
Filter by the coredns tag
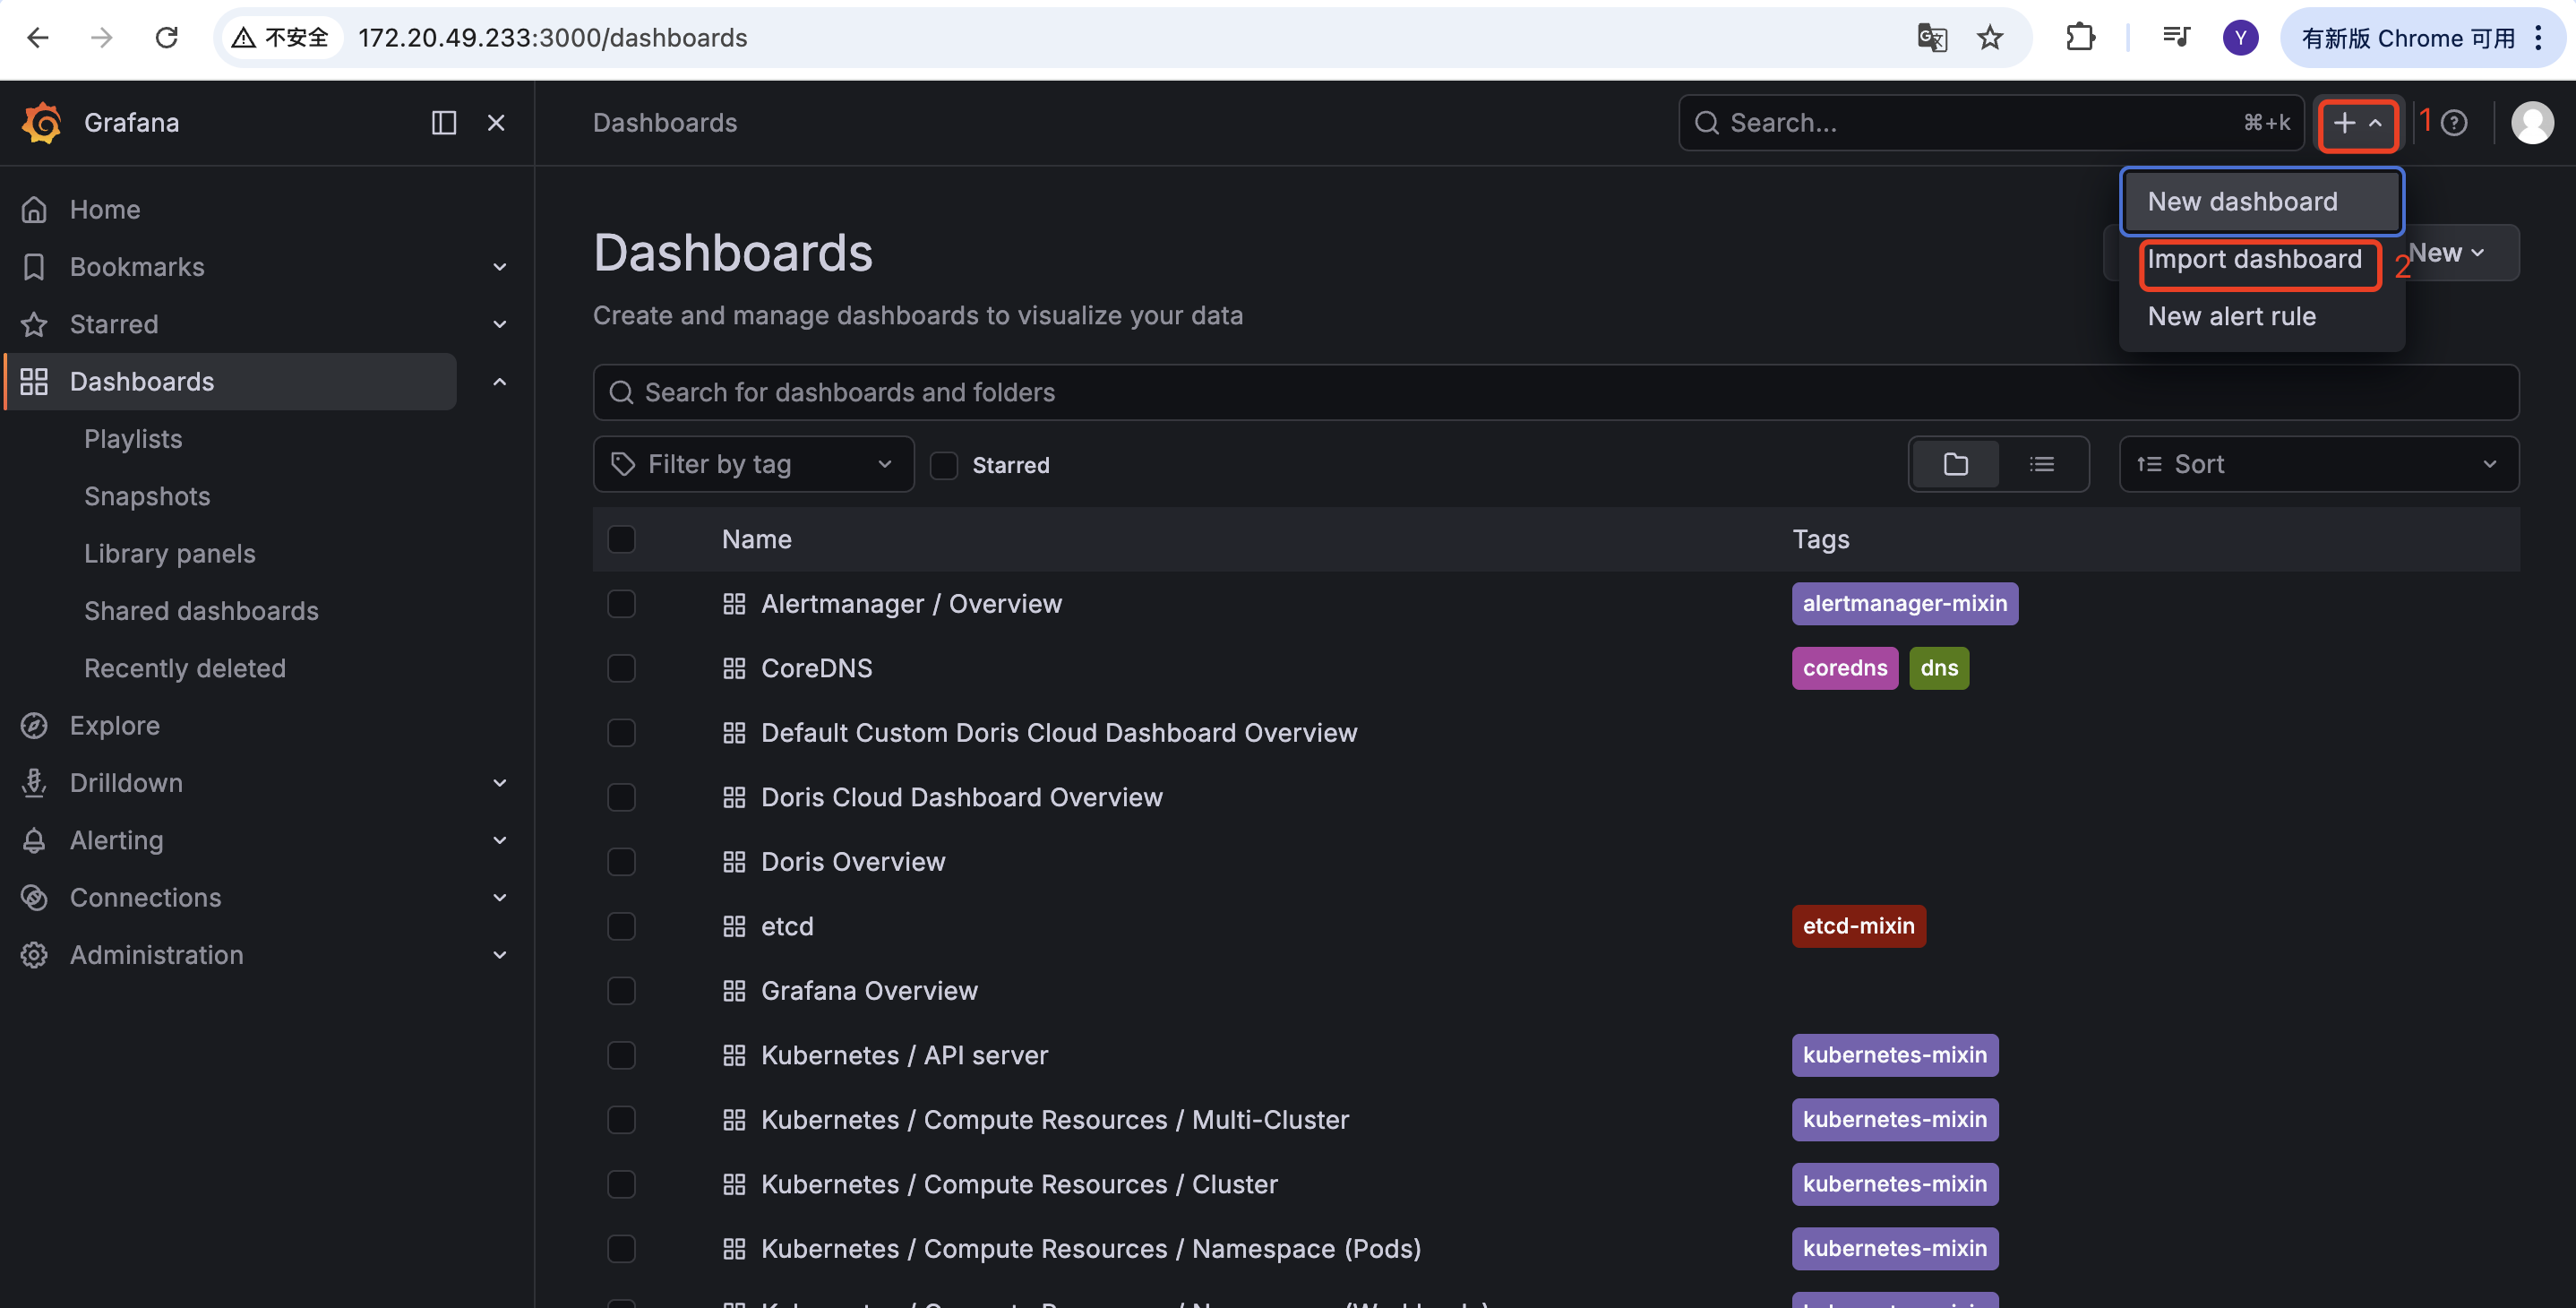tap(1844, 668)
